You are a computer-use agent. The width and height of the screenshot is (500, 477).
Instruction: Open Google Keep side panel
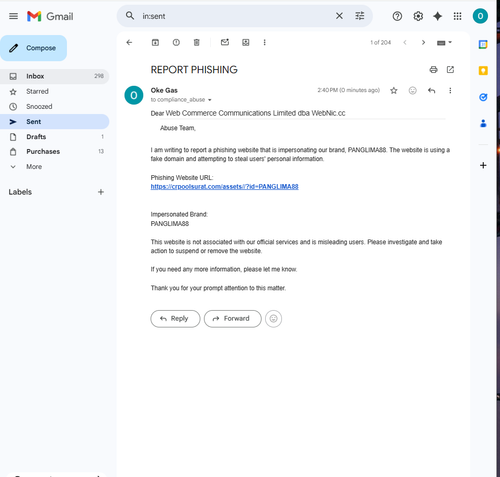click(x=483, y=71)
